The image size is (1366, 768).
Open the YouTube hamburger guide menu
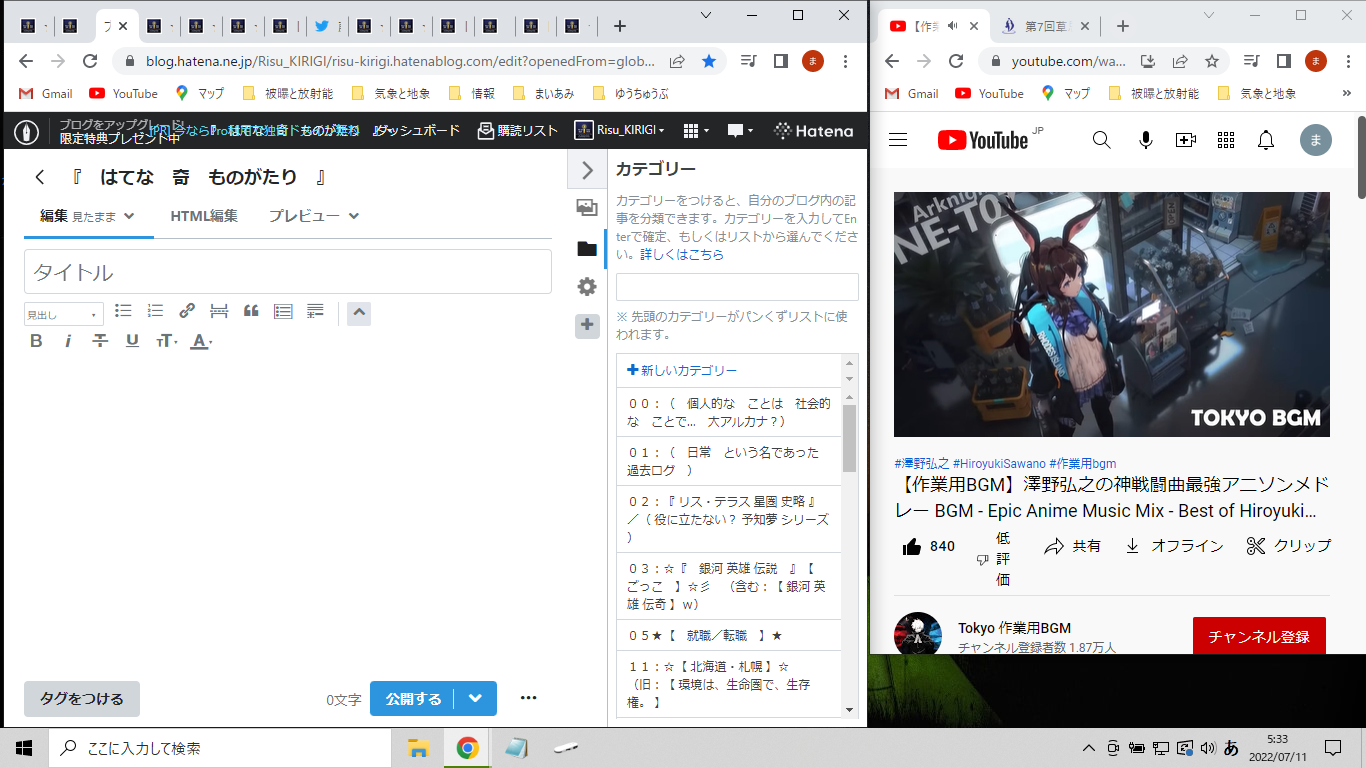tap(898, 140)
